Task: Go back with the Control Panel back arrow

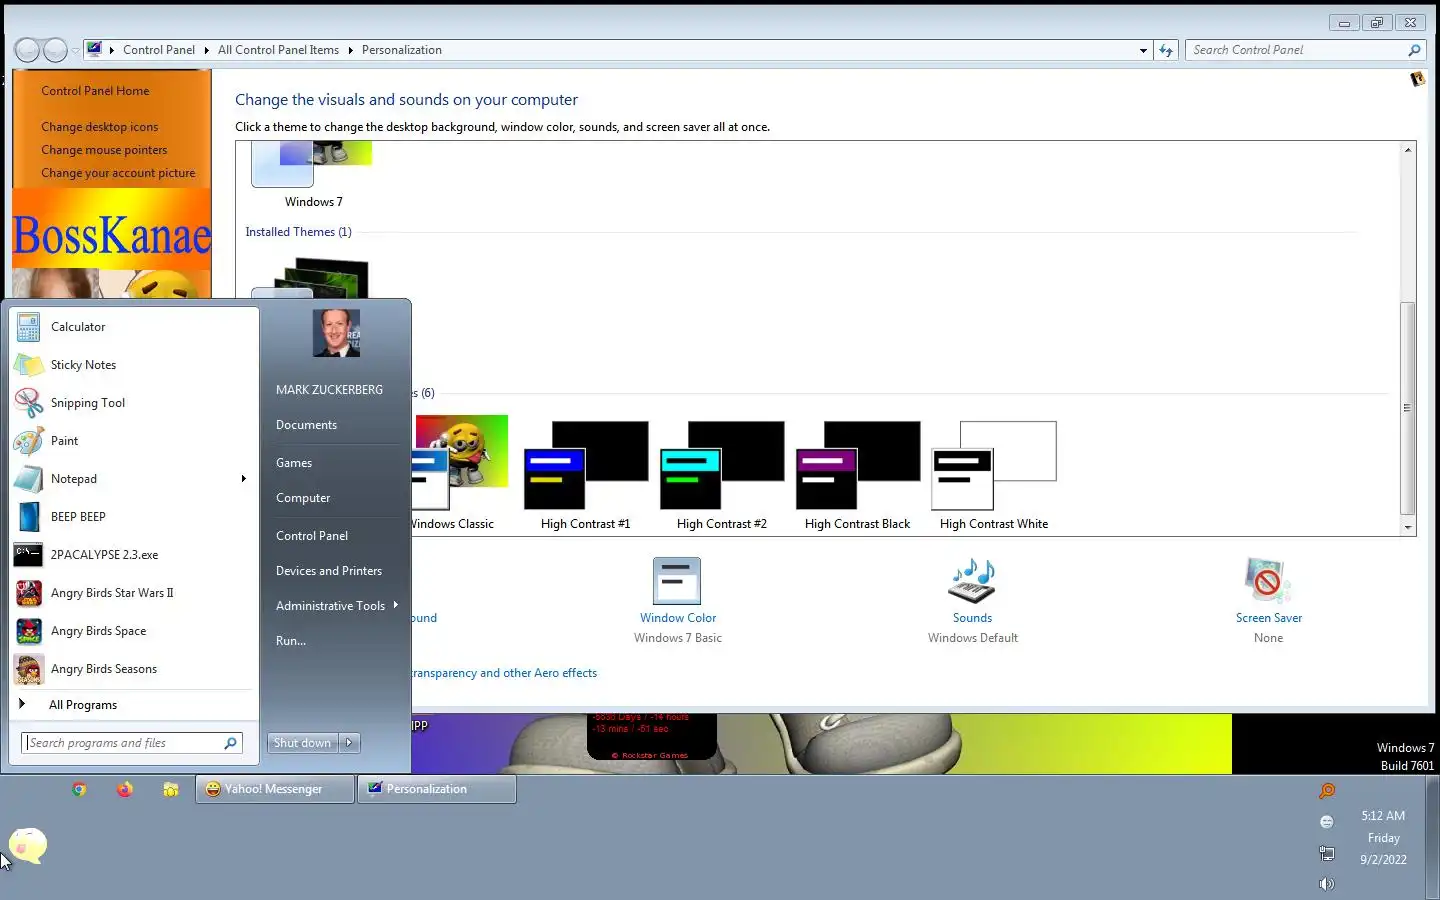Action: pos(27,49)
